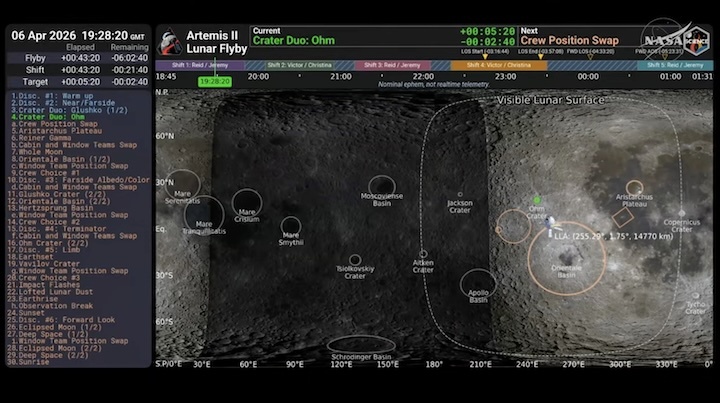Select the Orion spacecraft icon on map
The width and height of the screenshot is (720, 403).
[551, 225]
